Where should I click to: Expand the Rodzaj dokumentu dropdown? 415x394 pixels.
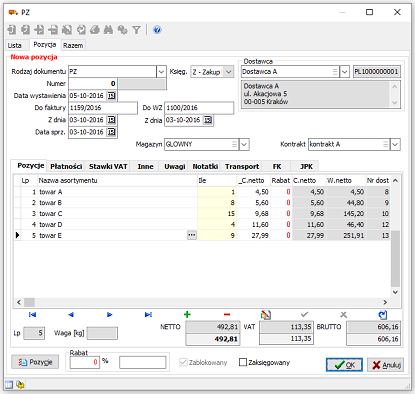pyautogui.click(x=161, y=72)
